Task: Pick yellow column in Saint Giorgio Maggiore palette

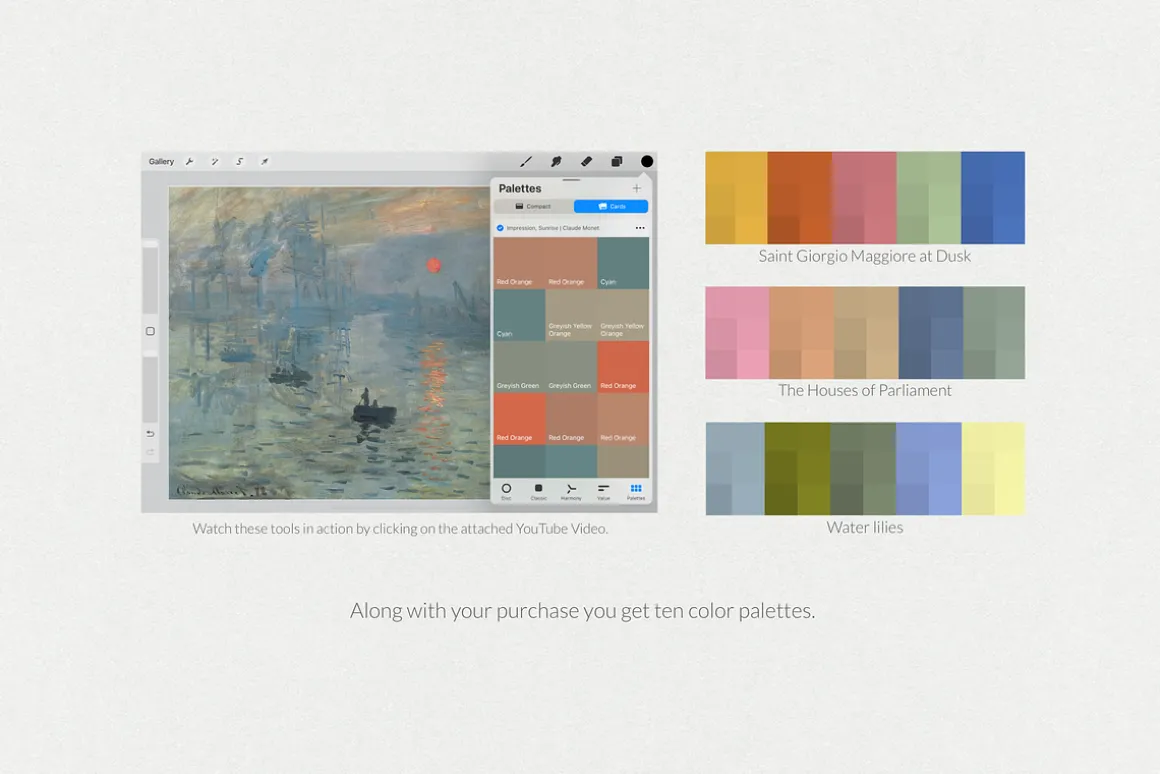Action: [736, 198]
